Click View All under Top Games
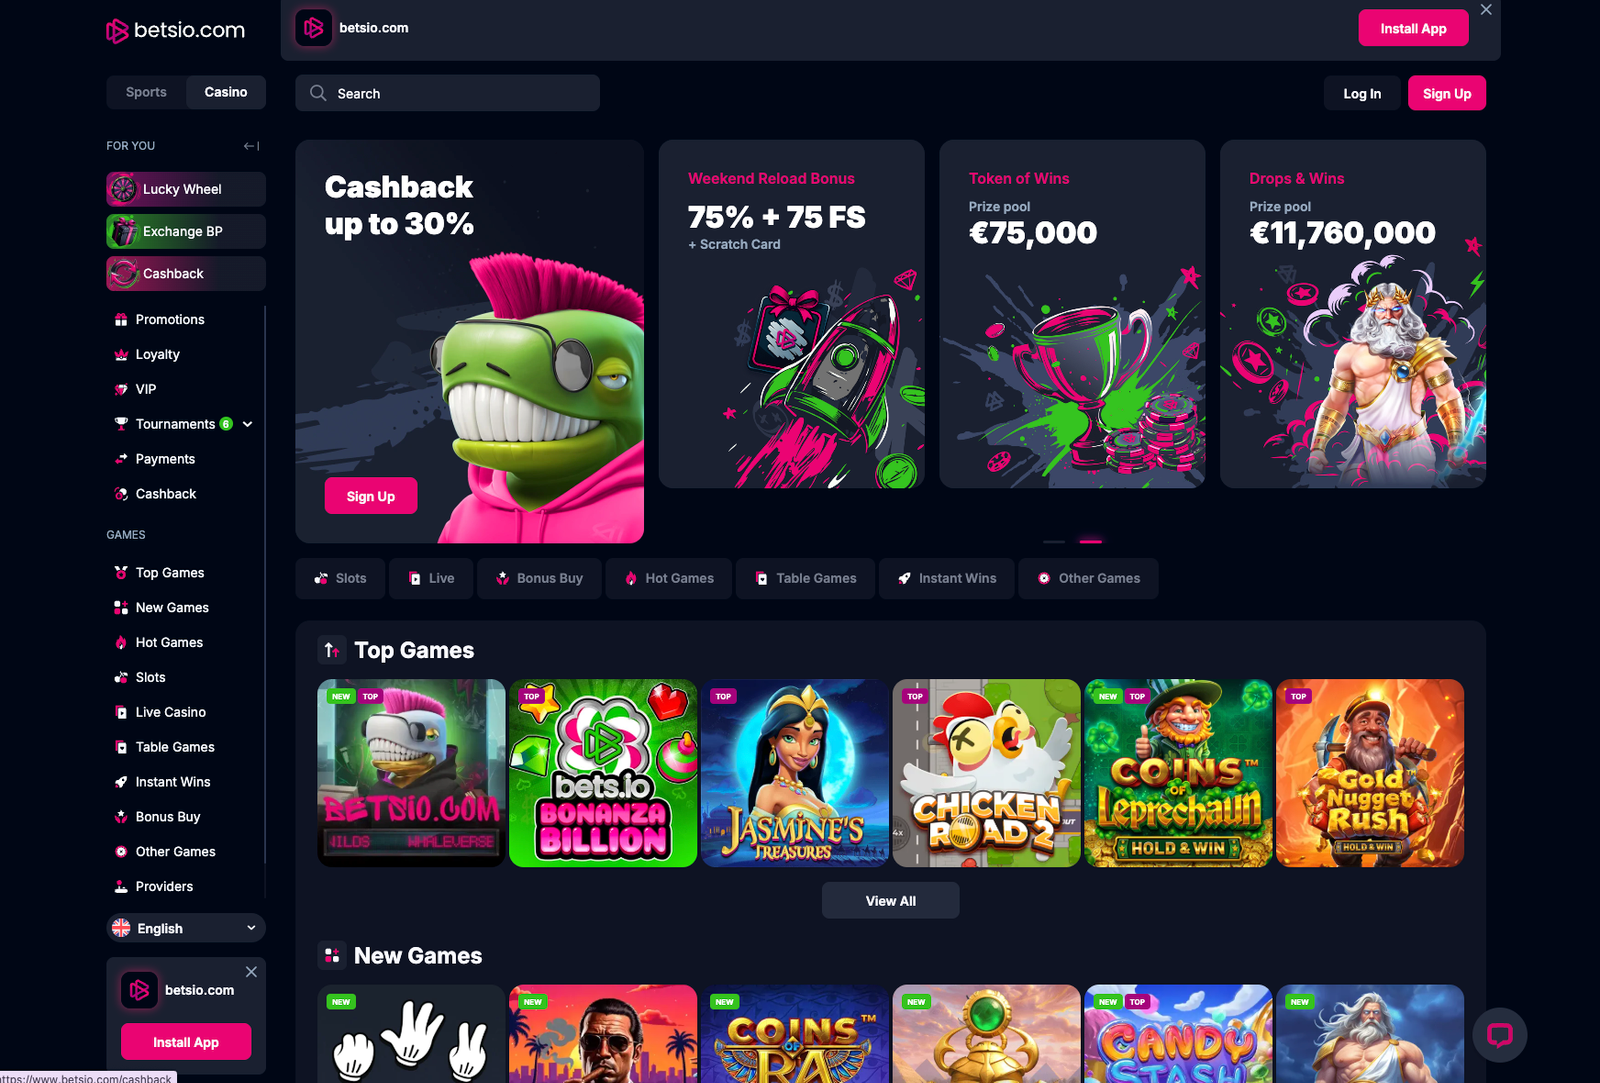Image resolution: width=1600 pixels, height=1083 pixels. (x=890, y=901)
